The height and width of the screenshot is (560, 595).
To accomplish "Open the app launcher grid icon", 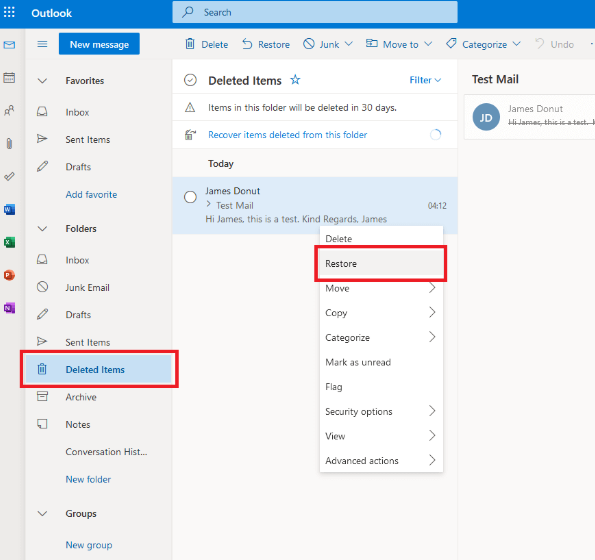I will click(9, 12).
